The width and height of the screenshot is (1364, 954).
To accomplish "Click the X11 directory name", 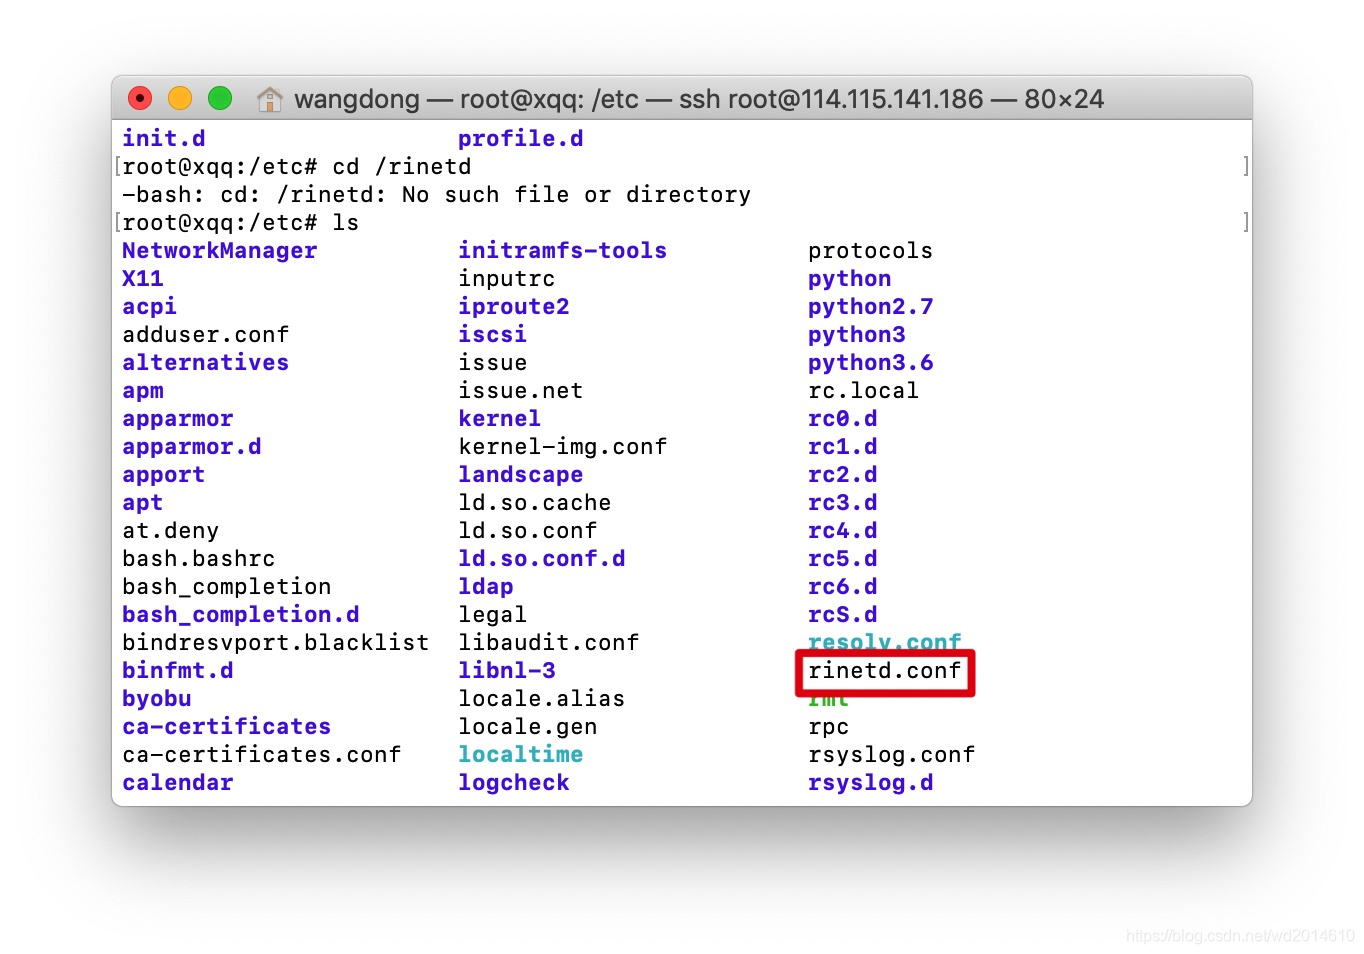I will pos(143,279).
